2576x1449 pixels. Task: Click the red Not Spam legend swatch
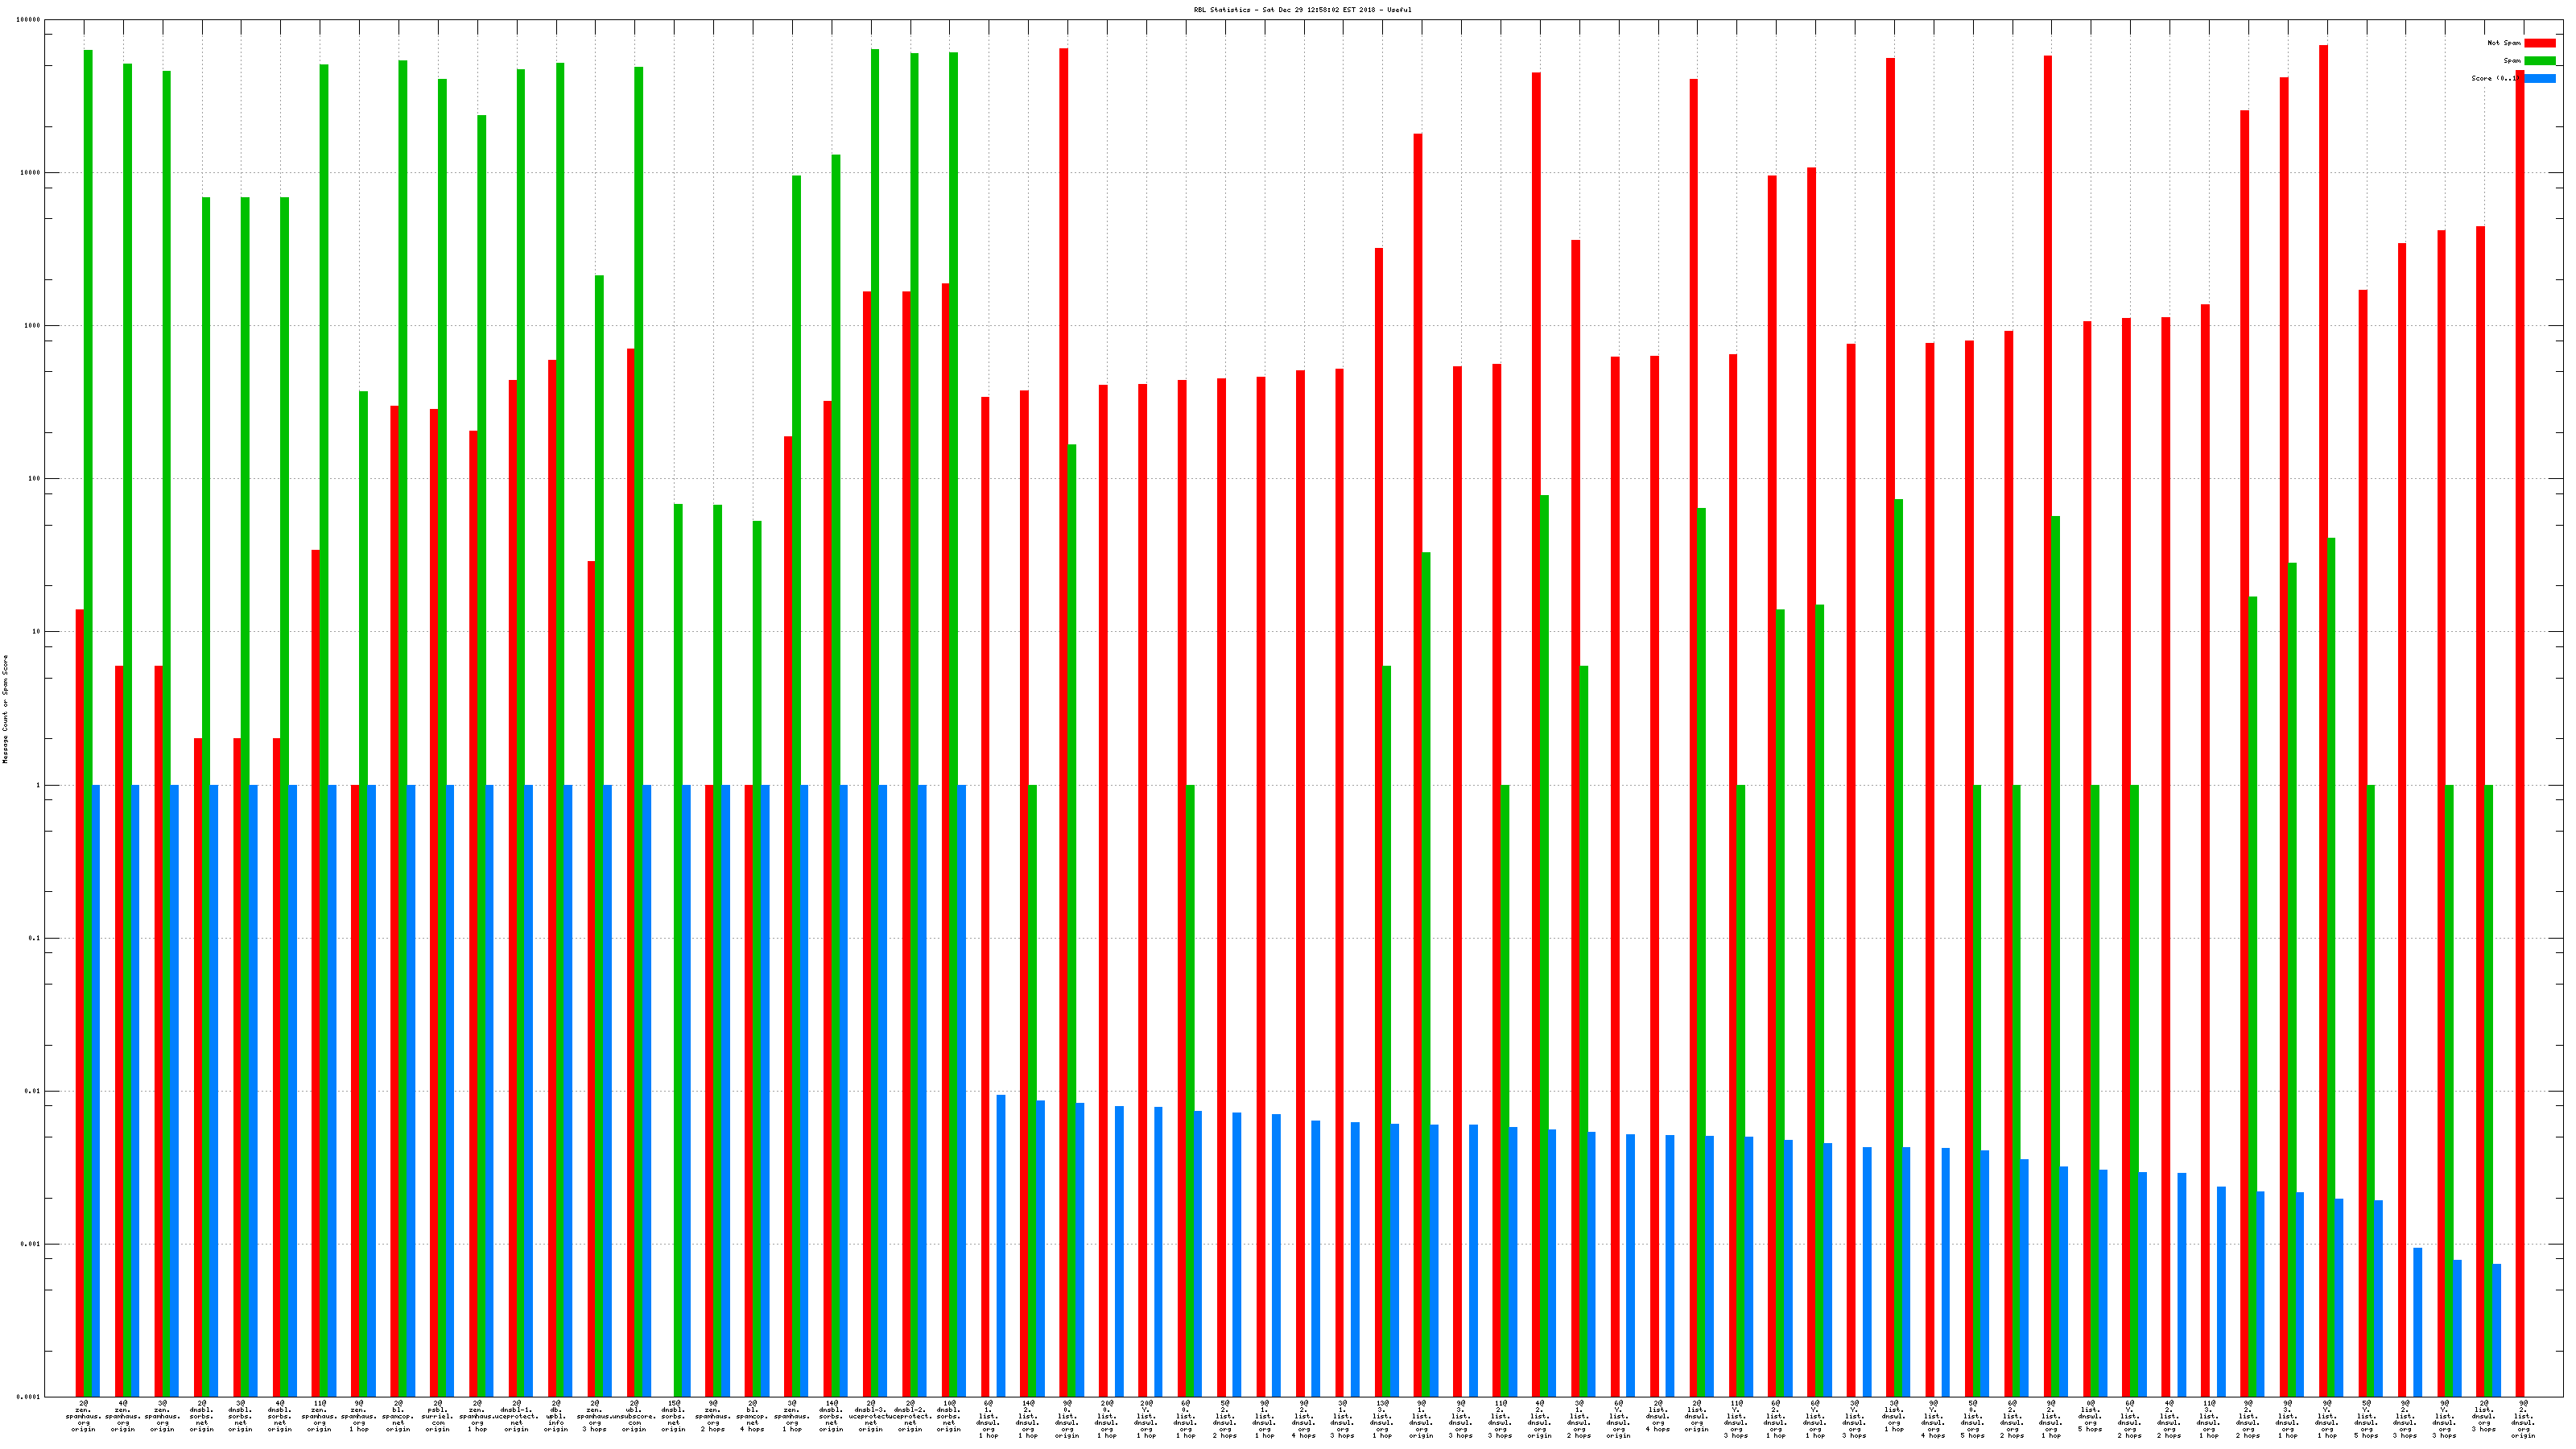pyautogui.click(x=2539, y=43)
